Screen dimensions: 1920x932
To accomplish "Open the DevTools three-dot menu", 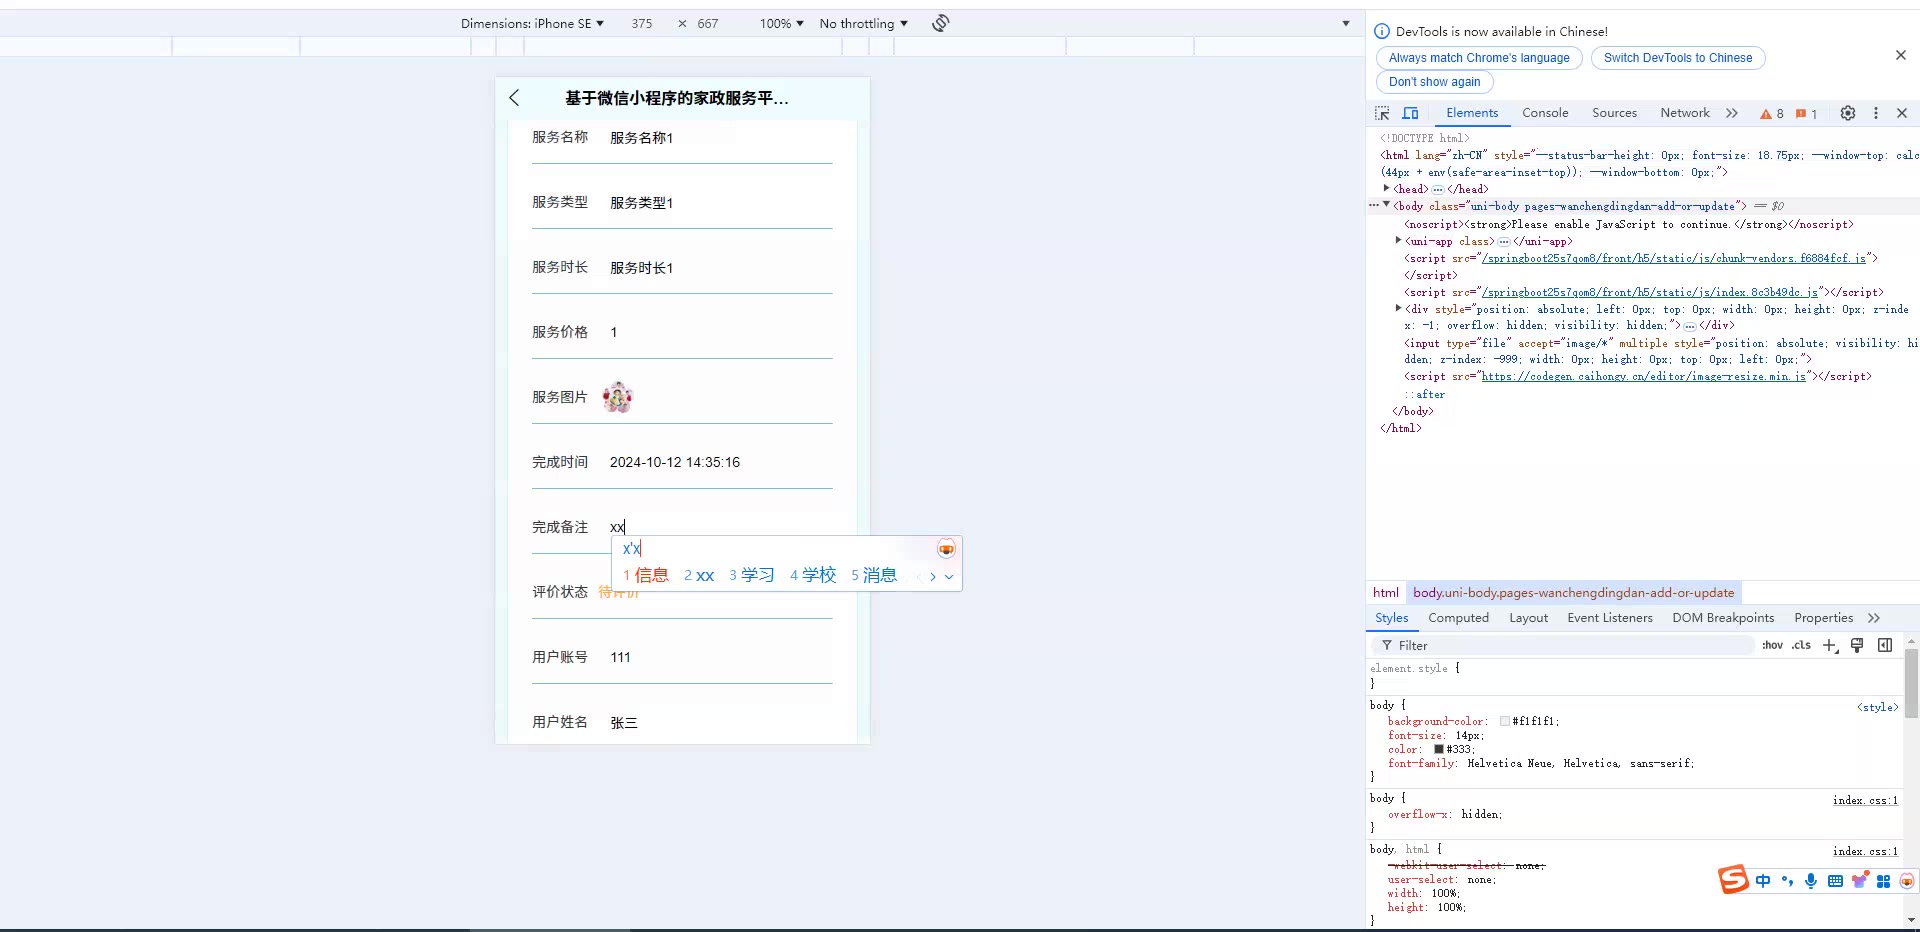I will [1875, 113].
